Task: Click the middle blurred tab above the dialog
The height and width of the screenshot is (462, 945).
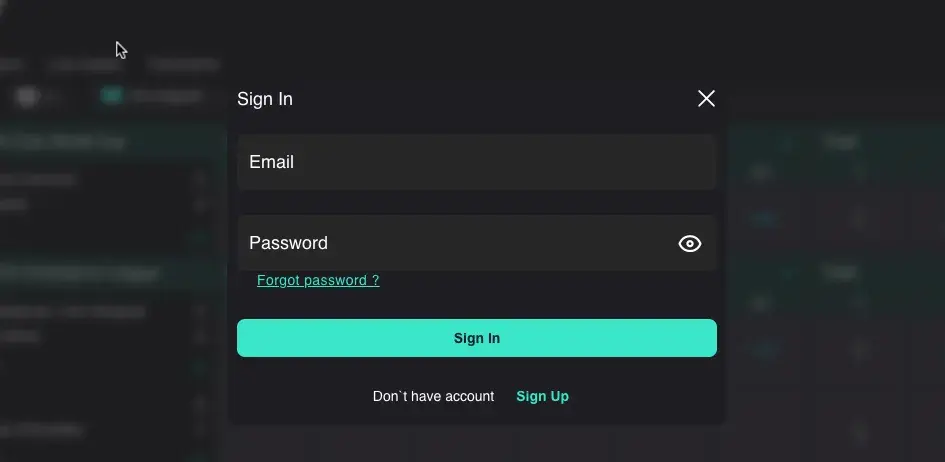Action: (85, 64)
